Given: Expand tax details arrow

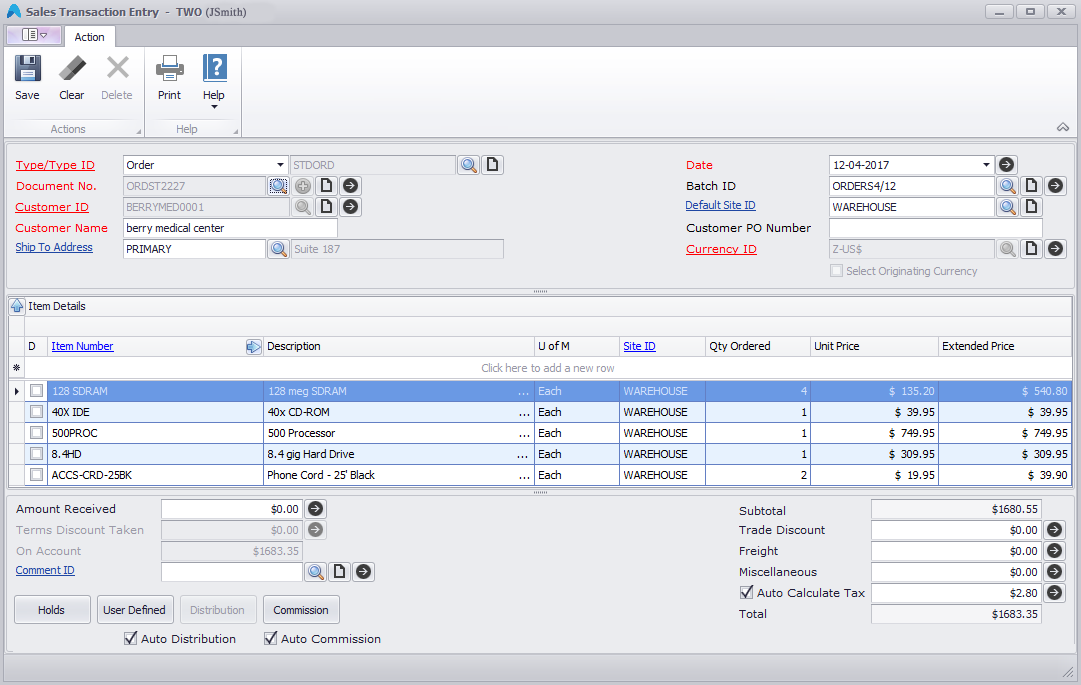Looking at the screenshot, I should (x=1054, y=593).
